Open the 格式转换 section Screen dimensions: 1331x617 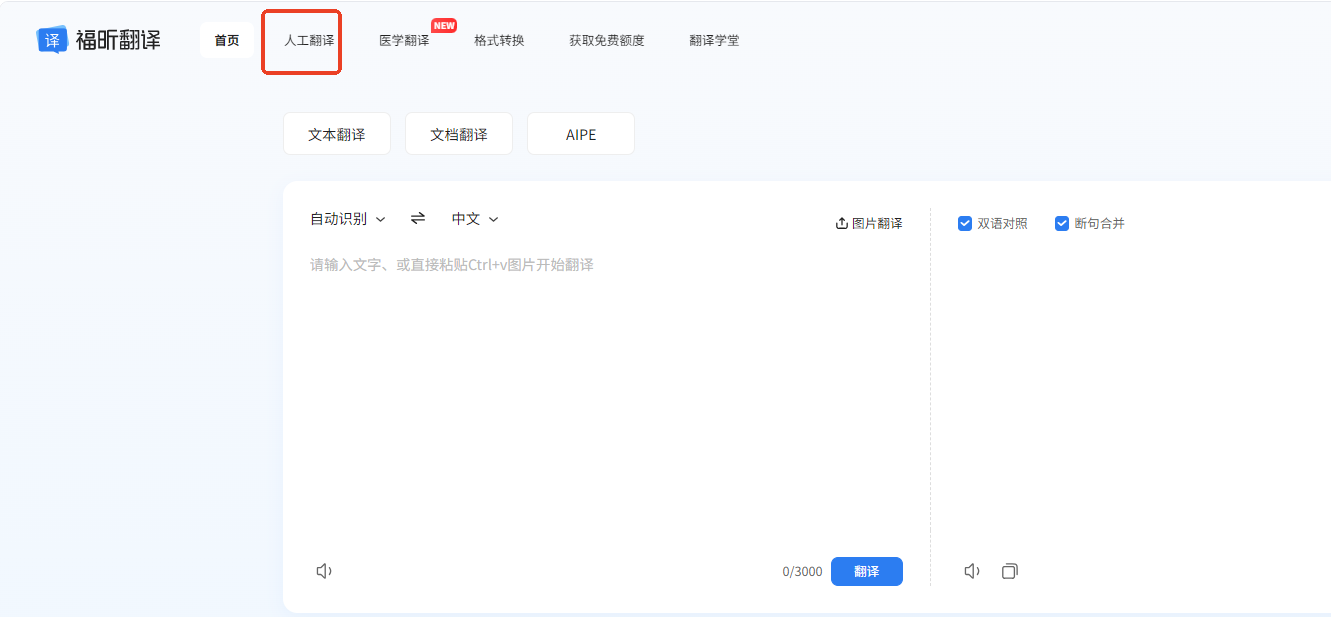(x=498, y=40)
